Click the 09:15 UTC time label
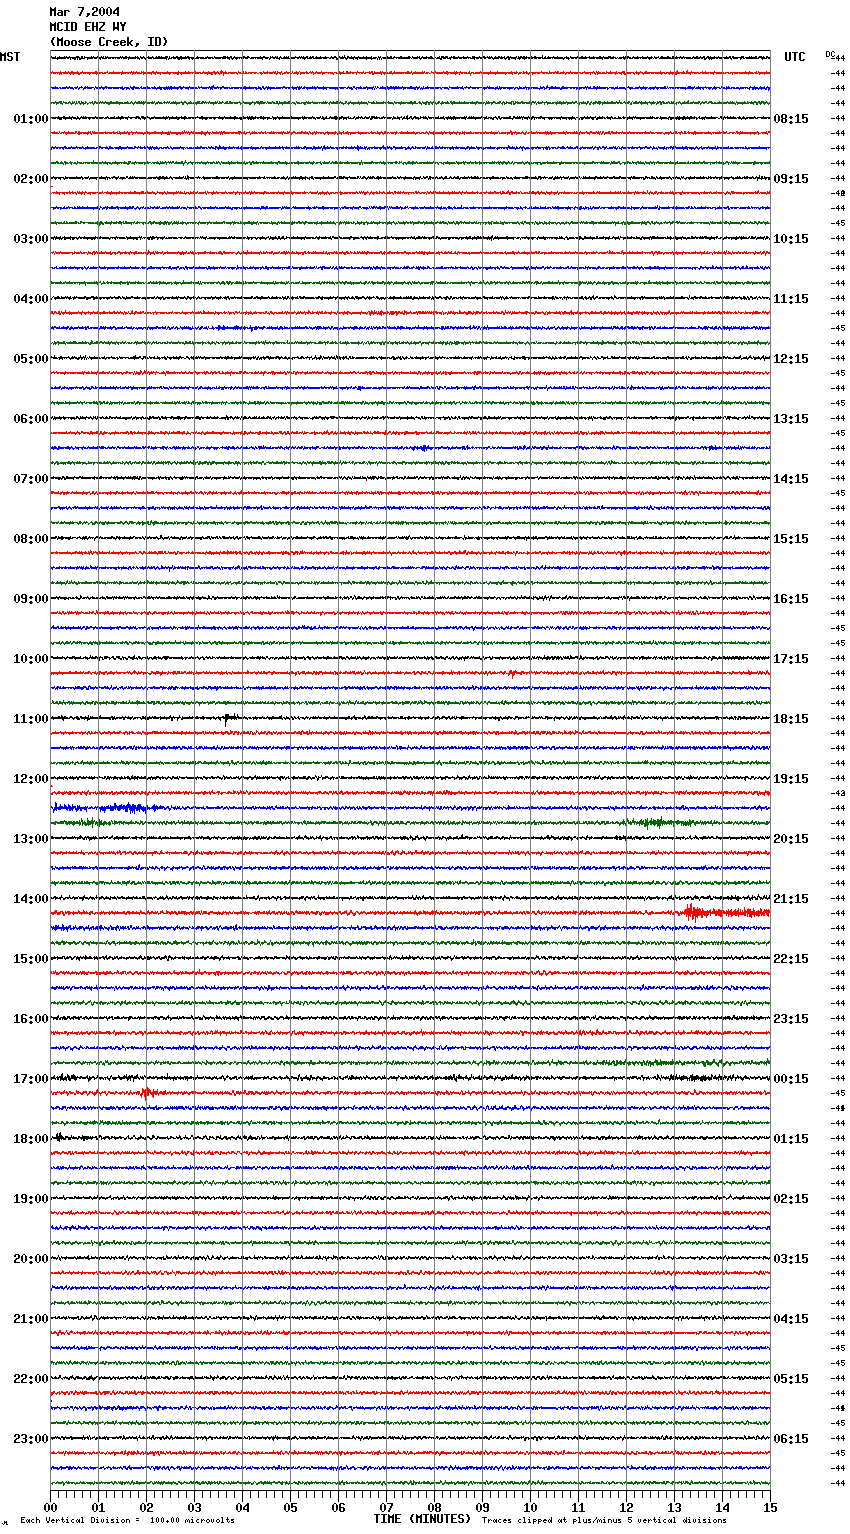Screen dimensions: 850x1534 pyautogui.click(x=791, y=179)
